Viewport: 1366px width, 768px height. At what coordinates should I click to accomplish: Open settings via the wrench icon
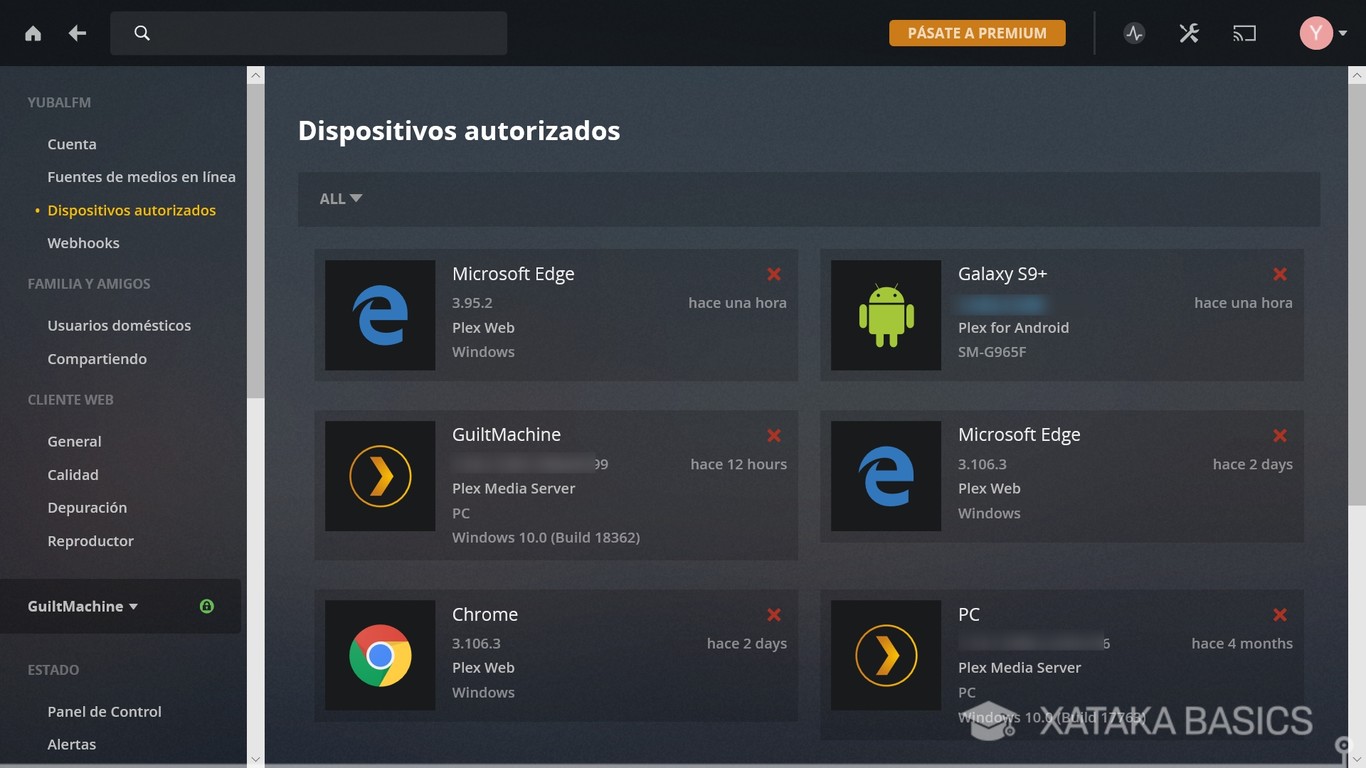(x=1188, y=32)
